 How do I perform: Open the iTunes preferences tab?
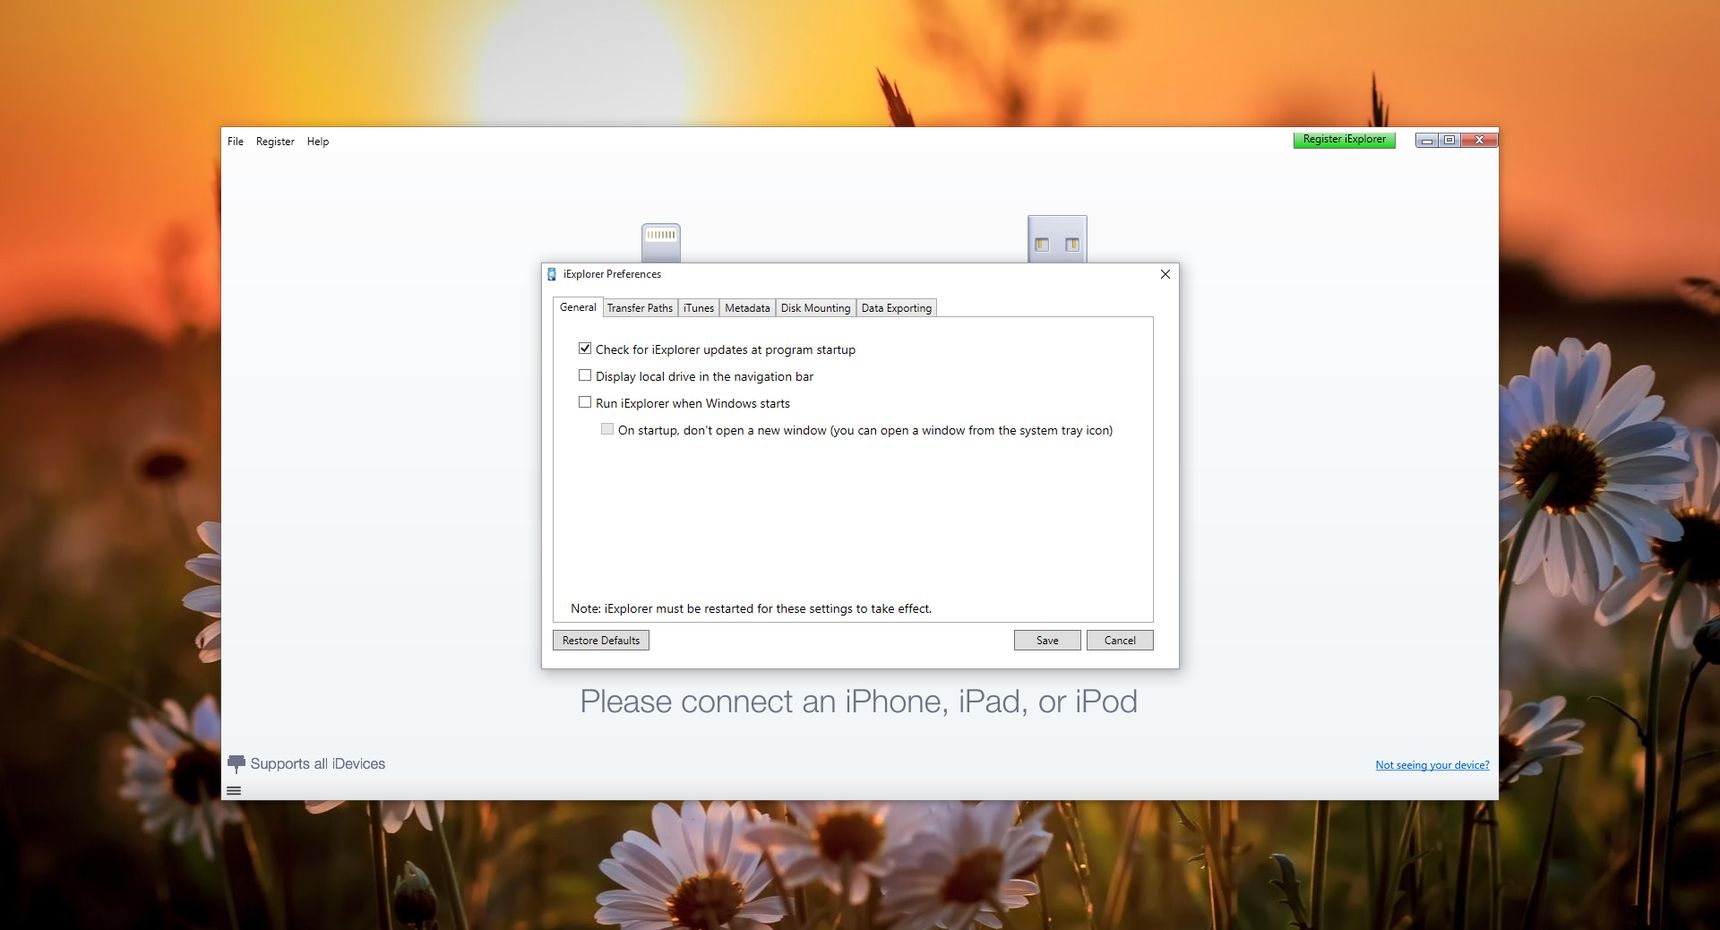(699, 308)
